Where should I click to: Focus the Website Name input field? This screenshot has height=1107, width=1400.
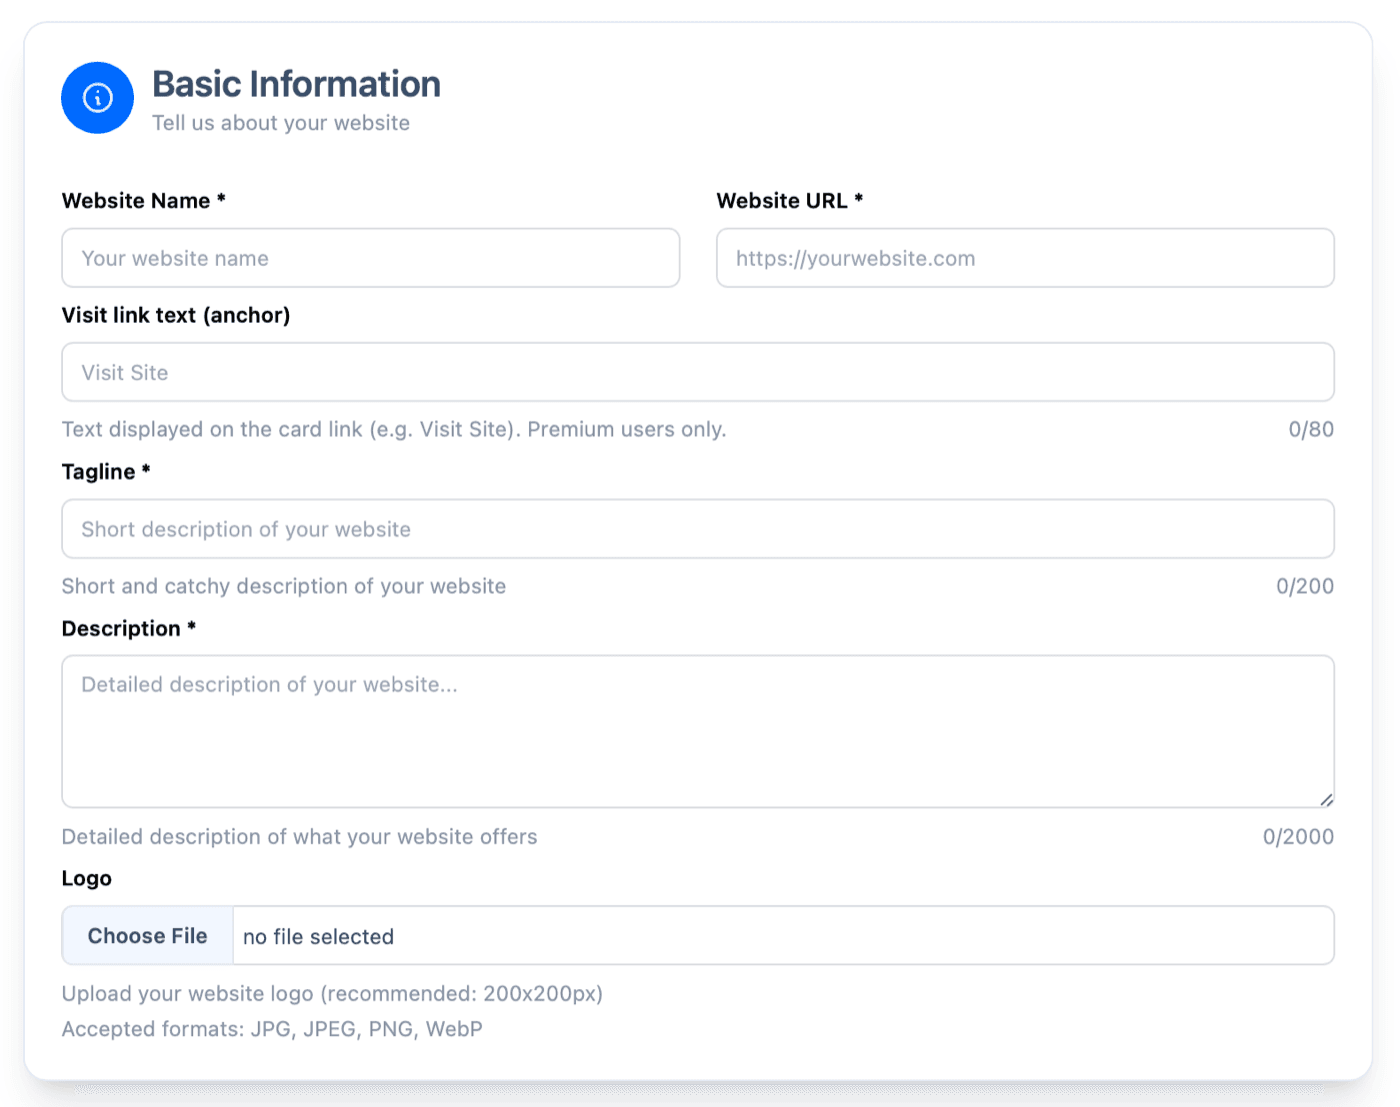[371, 258]
